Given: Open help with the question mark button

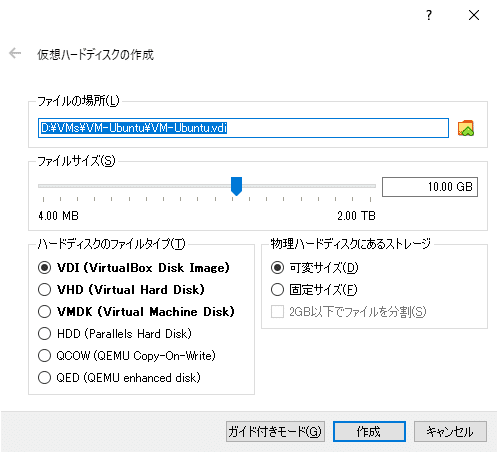Looking at the screenshot, I should (429, 15).
